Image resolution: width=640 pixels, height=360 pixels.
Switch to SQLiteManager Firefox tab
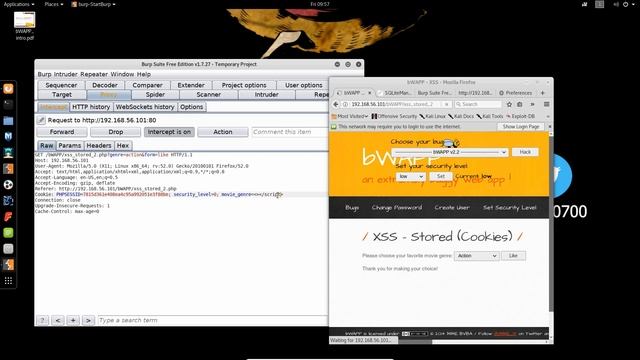(394, 93)
